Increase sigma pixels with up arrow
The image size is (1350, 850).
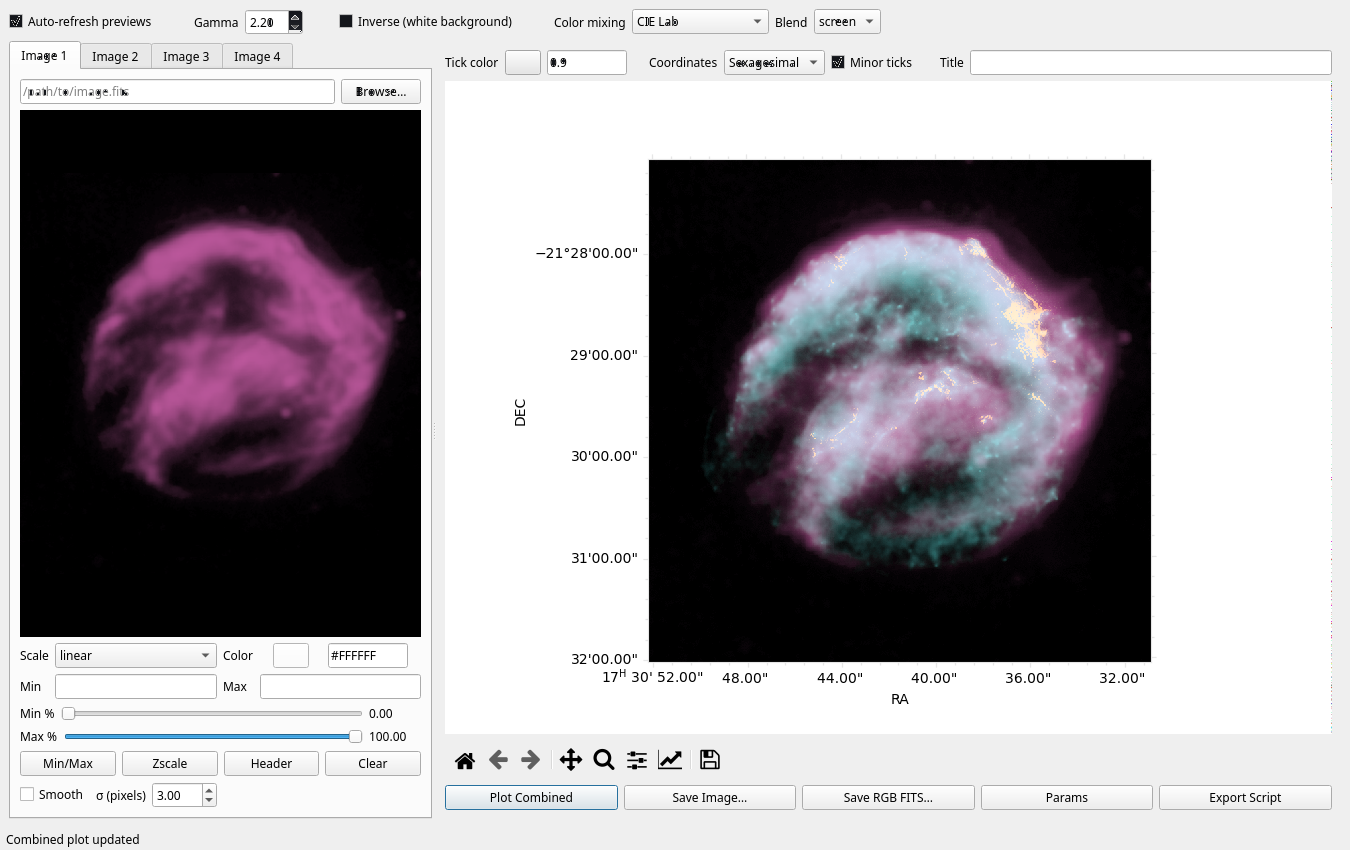click(x=209, y=790)
